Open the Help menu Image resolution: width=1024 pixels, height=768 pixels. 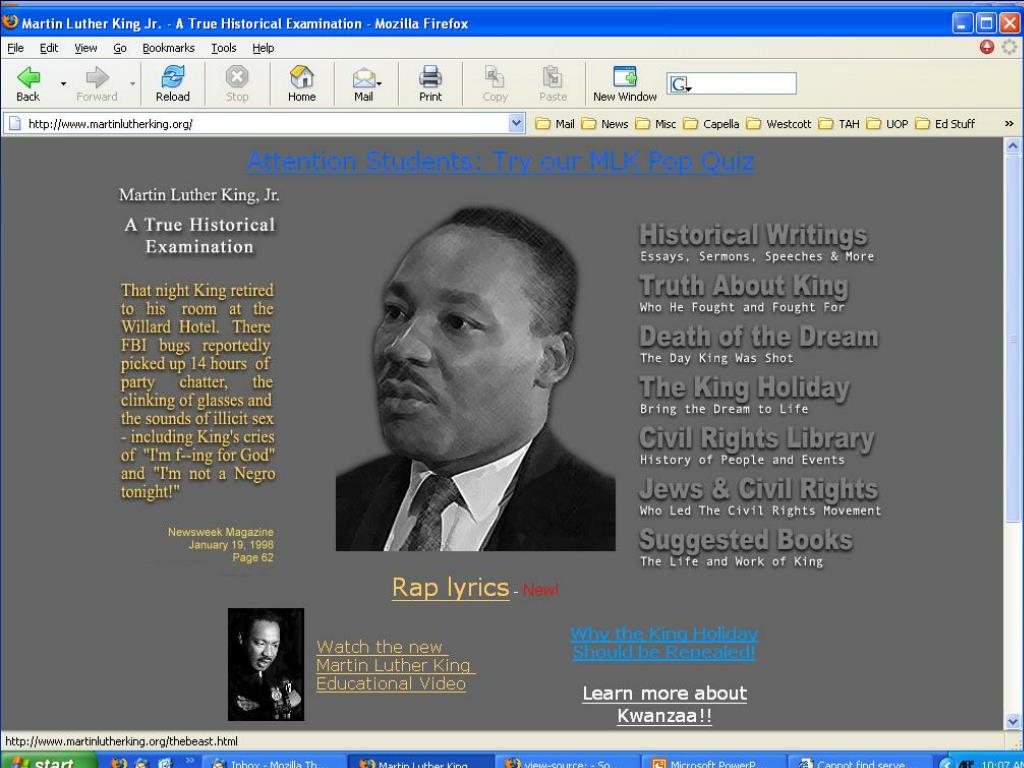pyautogui.click(x=263, y=48)
